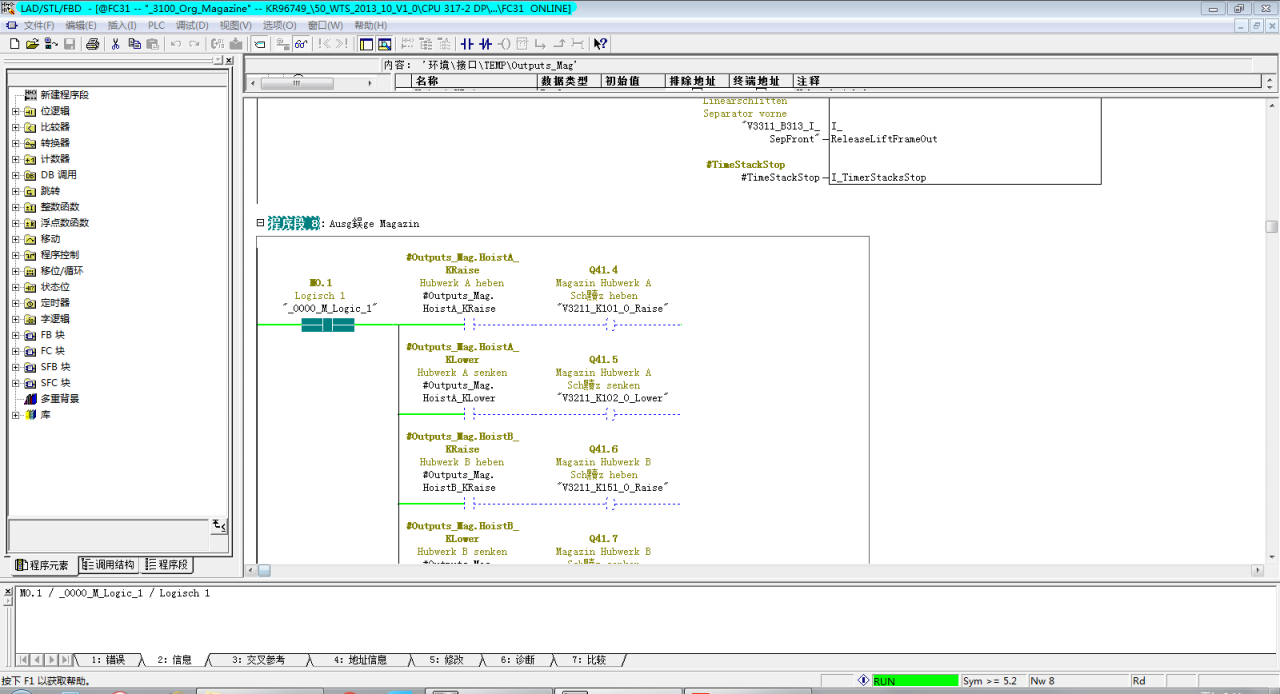The height and width of the screenshot is (694, 1280).
Task: Select the 4: 地址信息 output tab
Action: (x=360, y=660)
